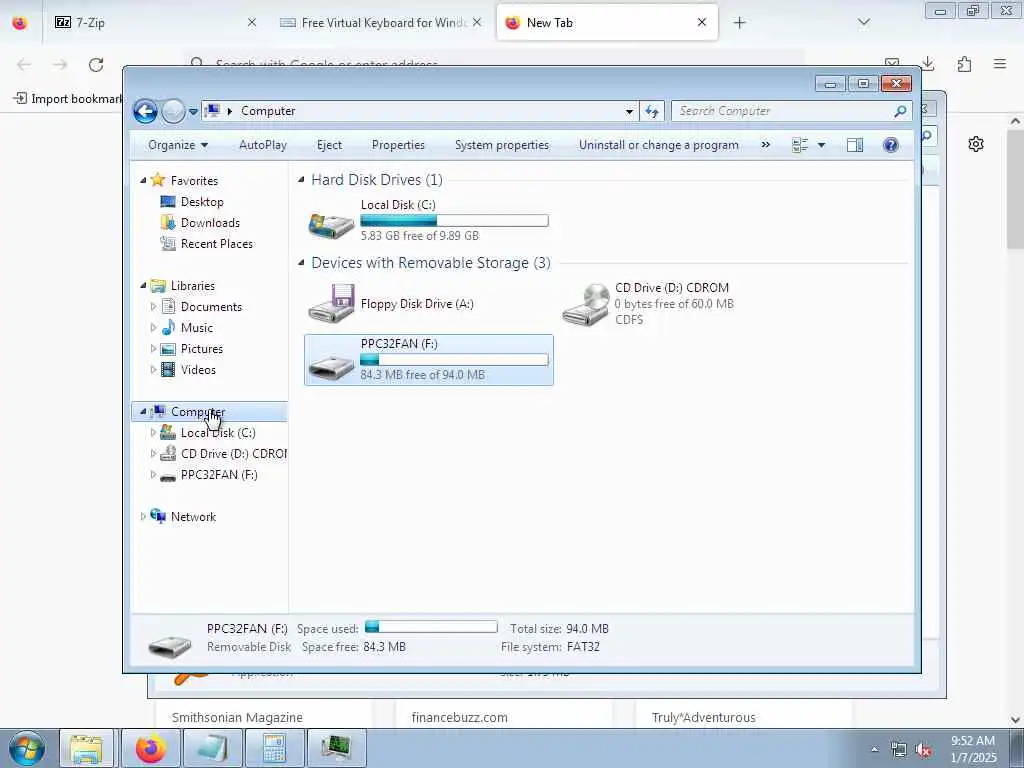Image resolution: width=1024 pixels, height=768 pixels.
Task: Collapse the Favorites group
Action: [x=143, y=180]
